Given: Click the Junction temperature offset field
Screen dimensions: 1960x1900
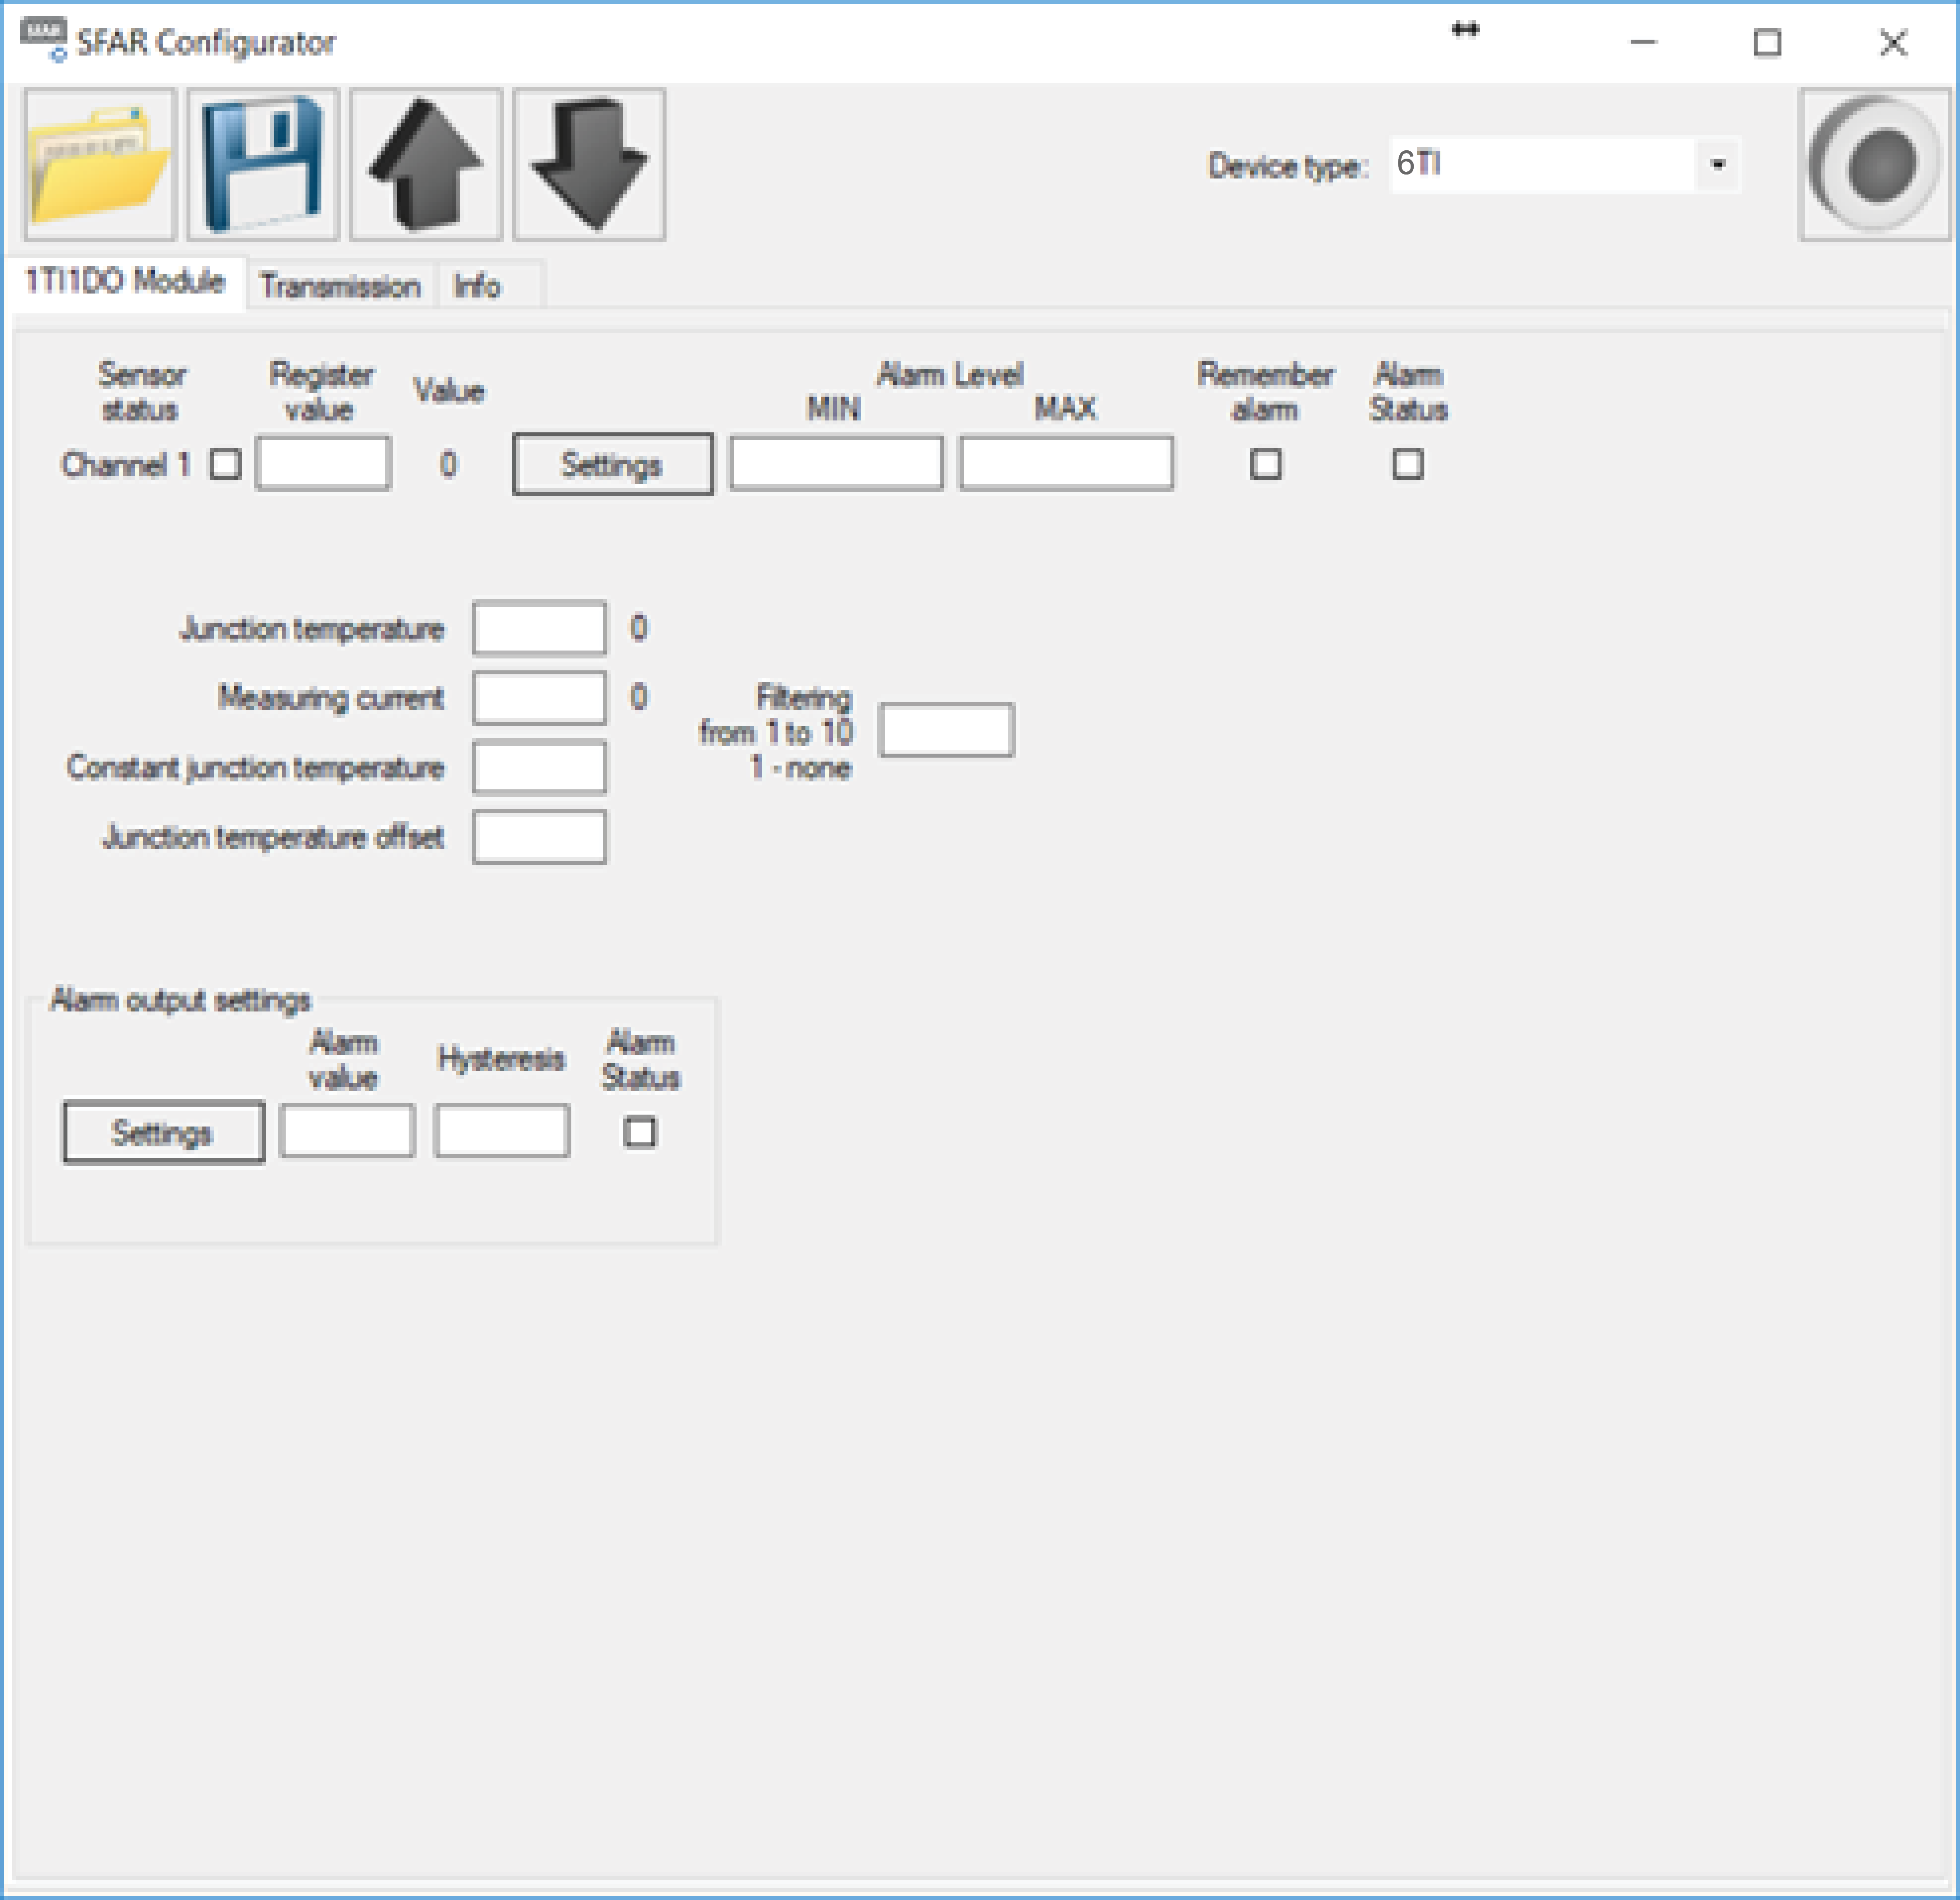Looking at the screenshot, I should (540, 837).
